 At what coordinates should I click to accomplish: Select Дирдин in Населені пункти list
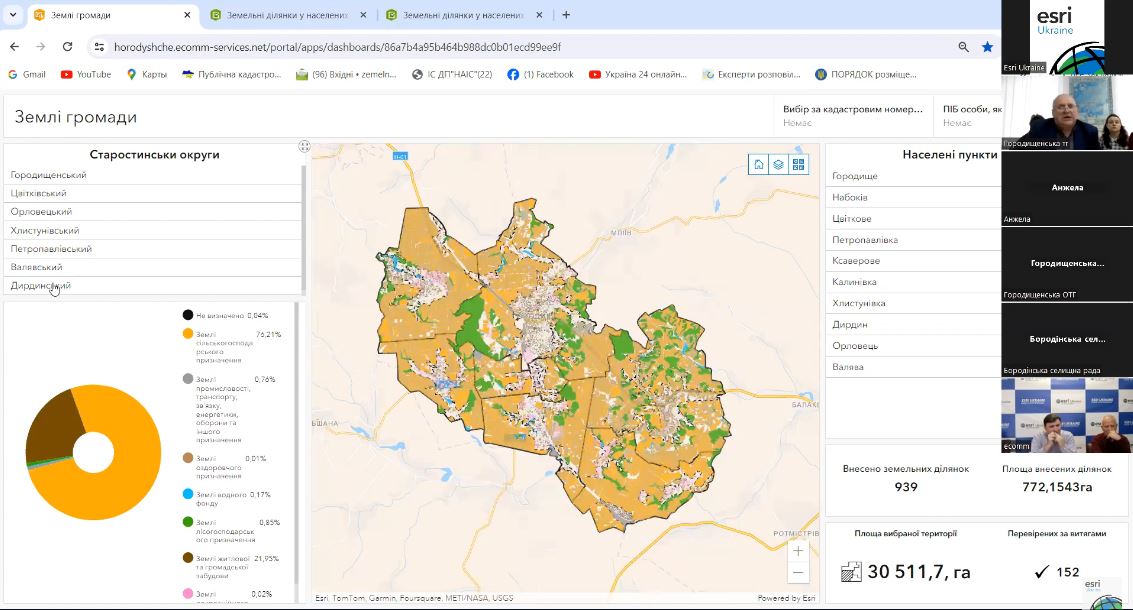pos(913,325)
